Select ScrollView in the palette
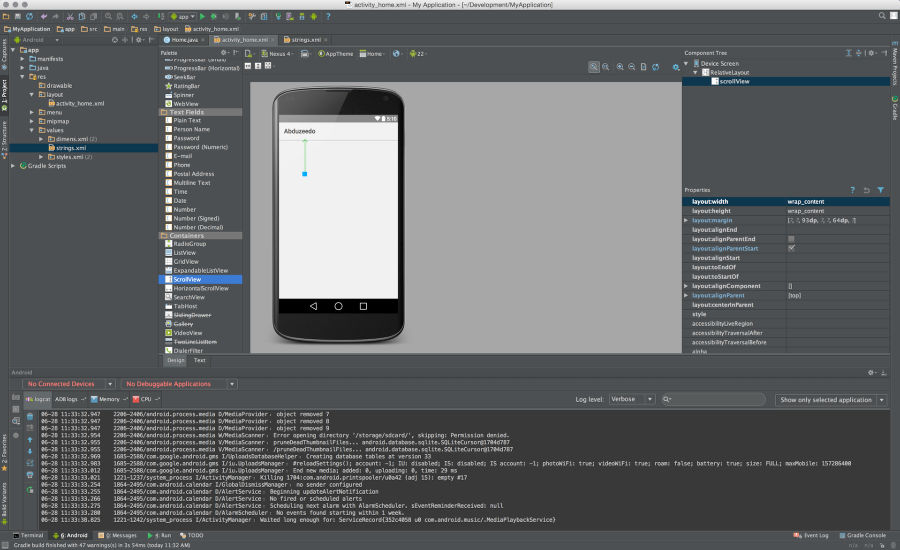Image resolution: width=900 pixels, height=550 pixels. pyautogui.click(x=200, y=280)
